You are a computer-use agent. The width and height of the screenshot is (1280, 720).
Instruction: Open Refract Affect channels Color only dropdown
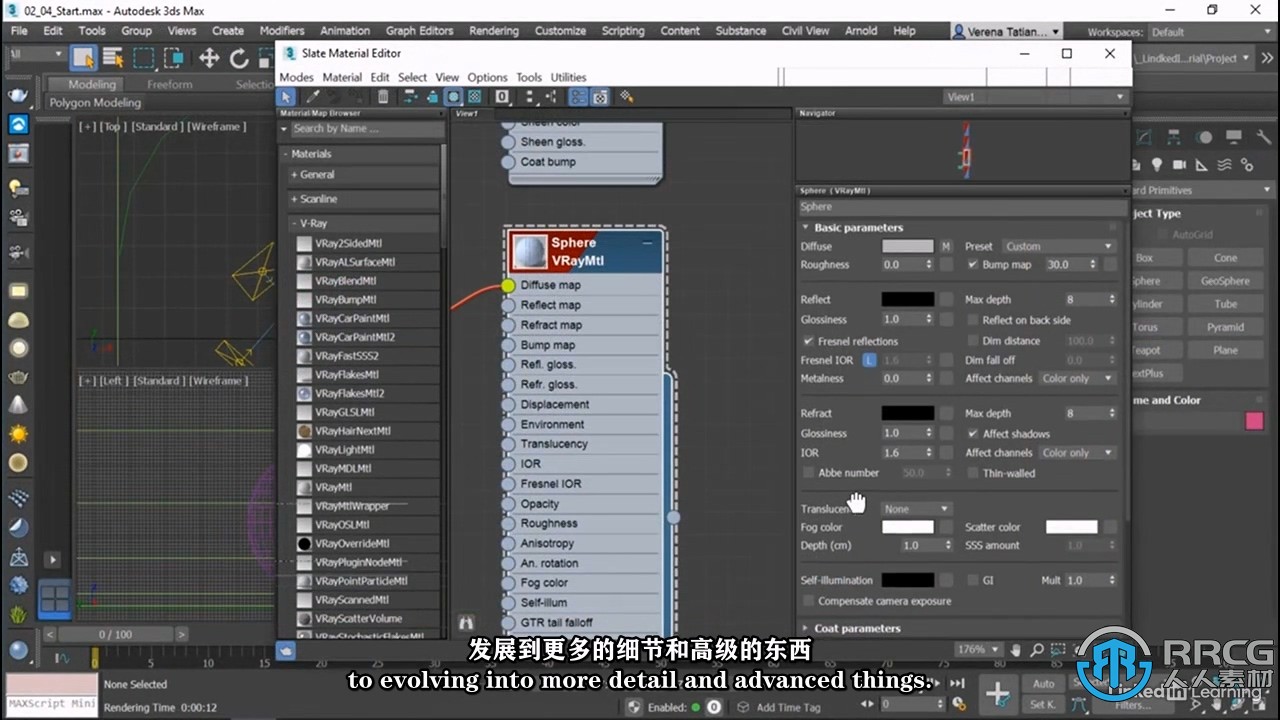click(x=1078, y=453)
